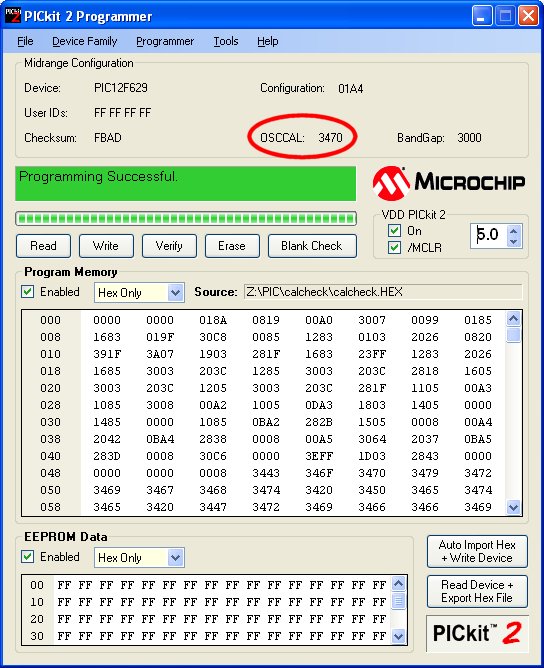
Task: Click Checksum value FBAD
Action: [108, 138]
